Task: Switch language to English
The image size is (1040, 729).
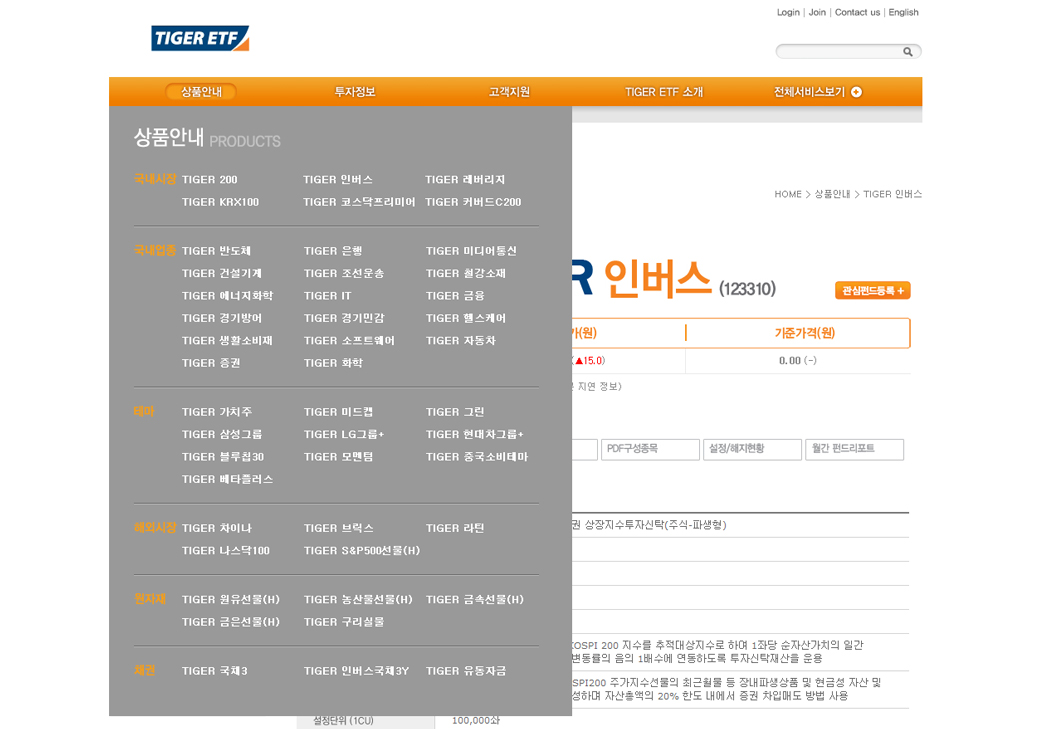Action: (903, 12)
